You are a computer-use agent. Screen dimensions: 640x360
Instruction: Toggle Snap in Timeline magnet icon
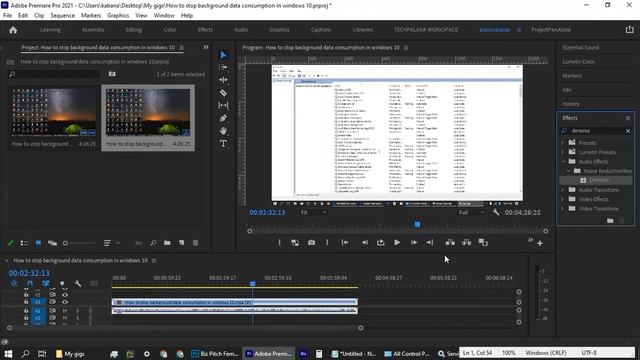pyautogui.click(x=30, y=283)
